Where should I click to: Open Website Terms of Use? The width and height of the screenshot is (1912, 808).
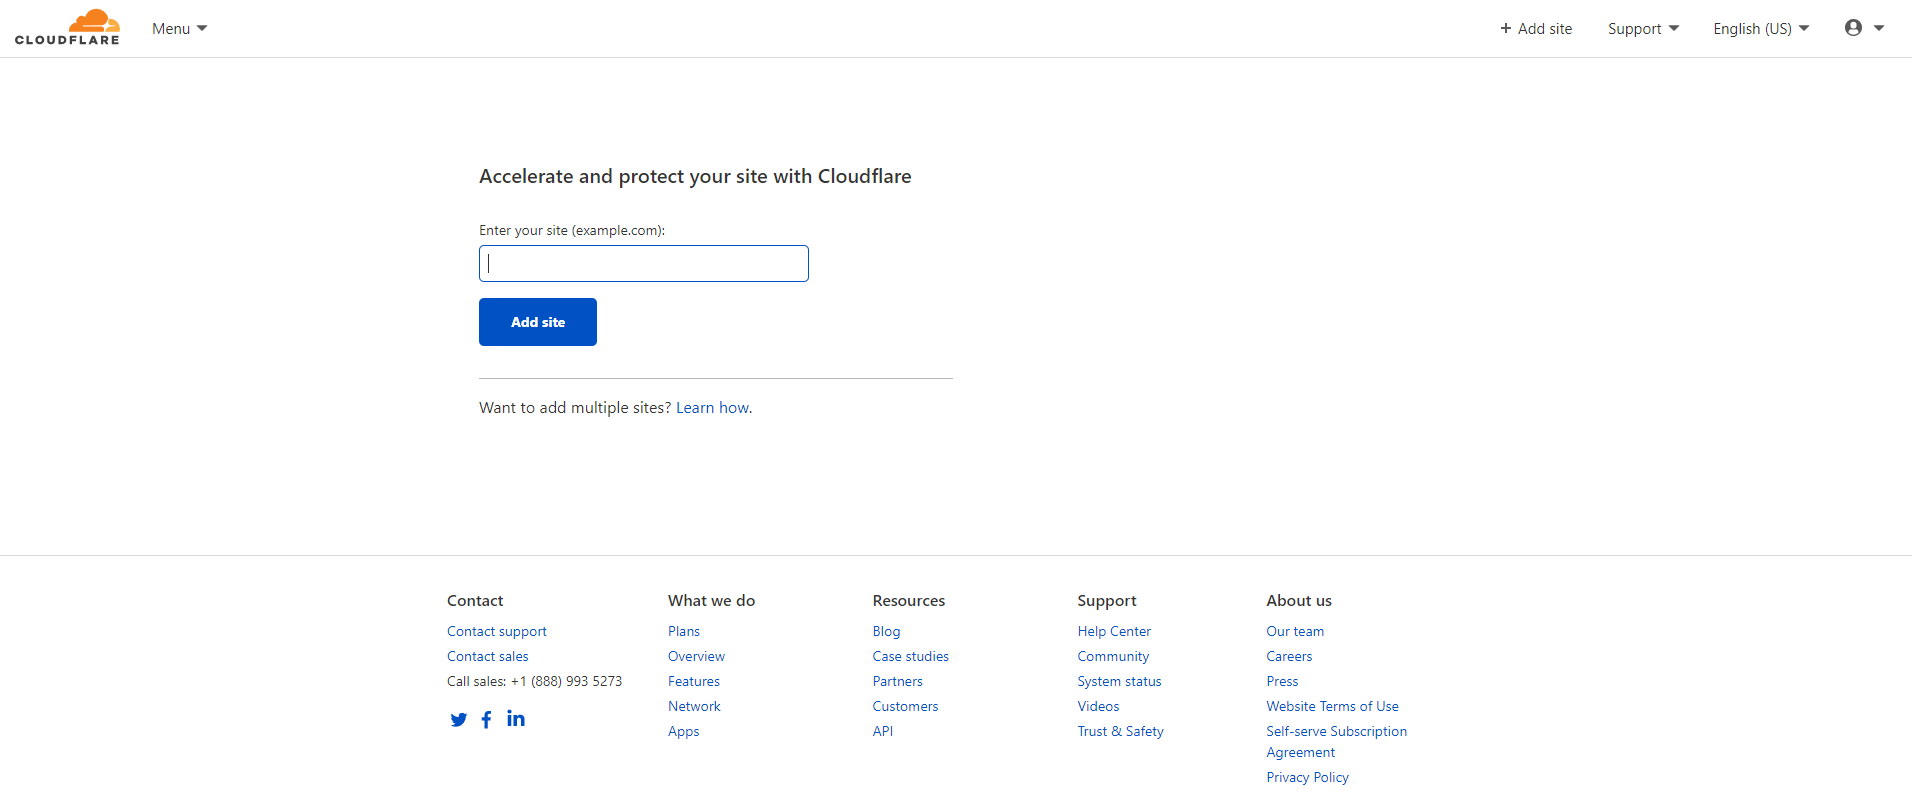(x=1333, y=706)
